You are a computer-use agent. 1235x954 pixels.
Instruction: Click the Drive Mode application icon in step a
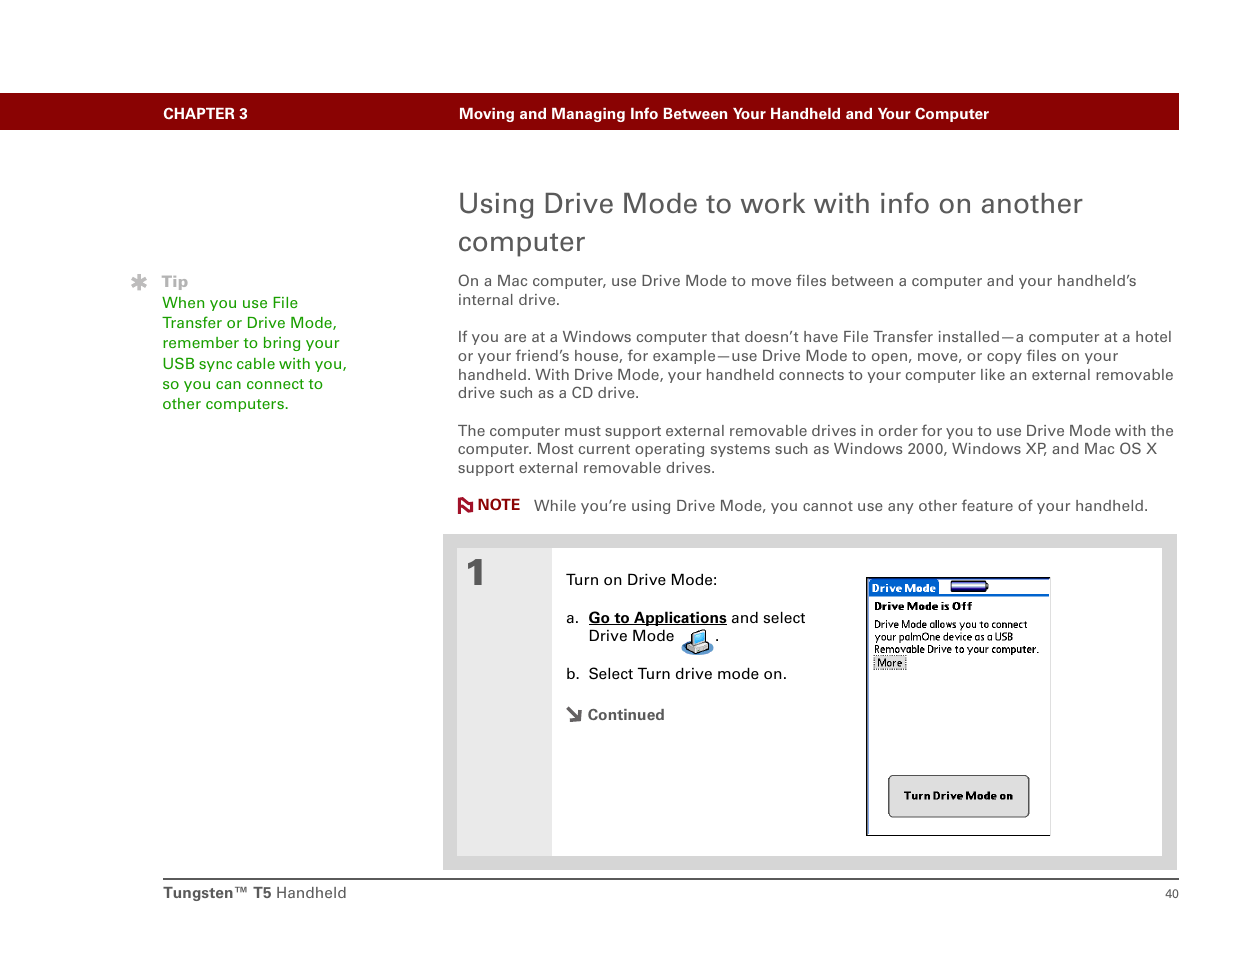[697, 641]
